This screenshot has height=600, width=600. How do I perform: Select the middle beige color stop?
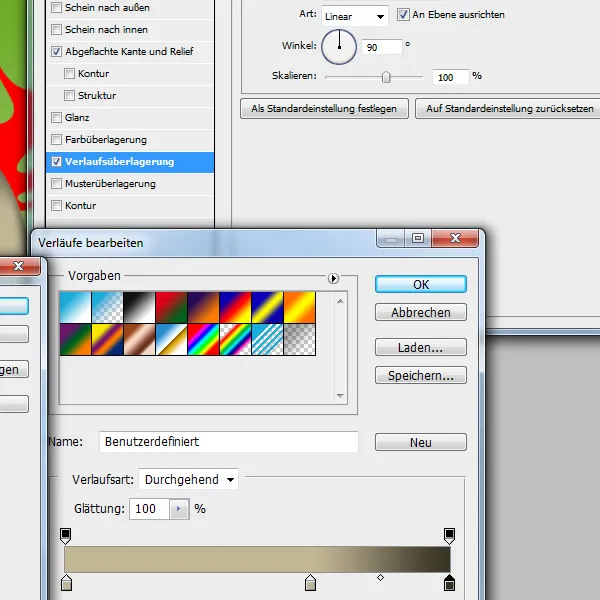point(310,582)
